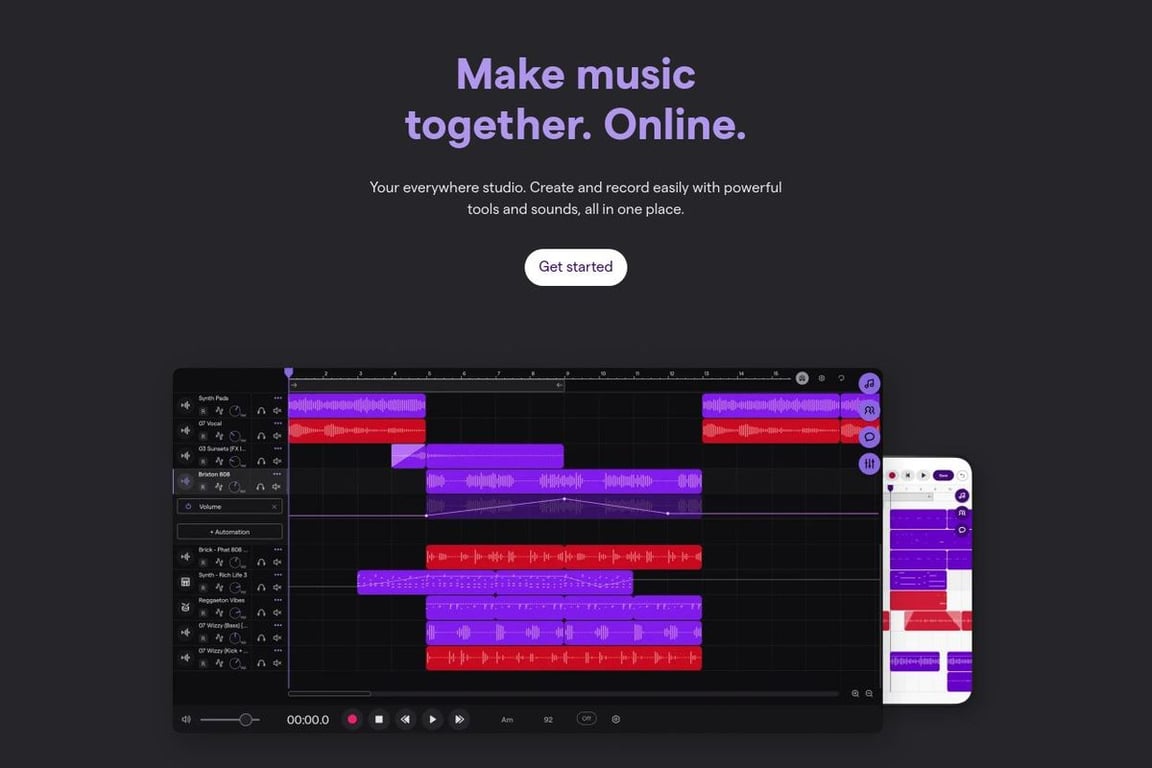Viewport: 1152px width, 768px height.
Task: Click the Get started button
Action: click(x=576, y=267)
